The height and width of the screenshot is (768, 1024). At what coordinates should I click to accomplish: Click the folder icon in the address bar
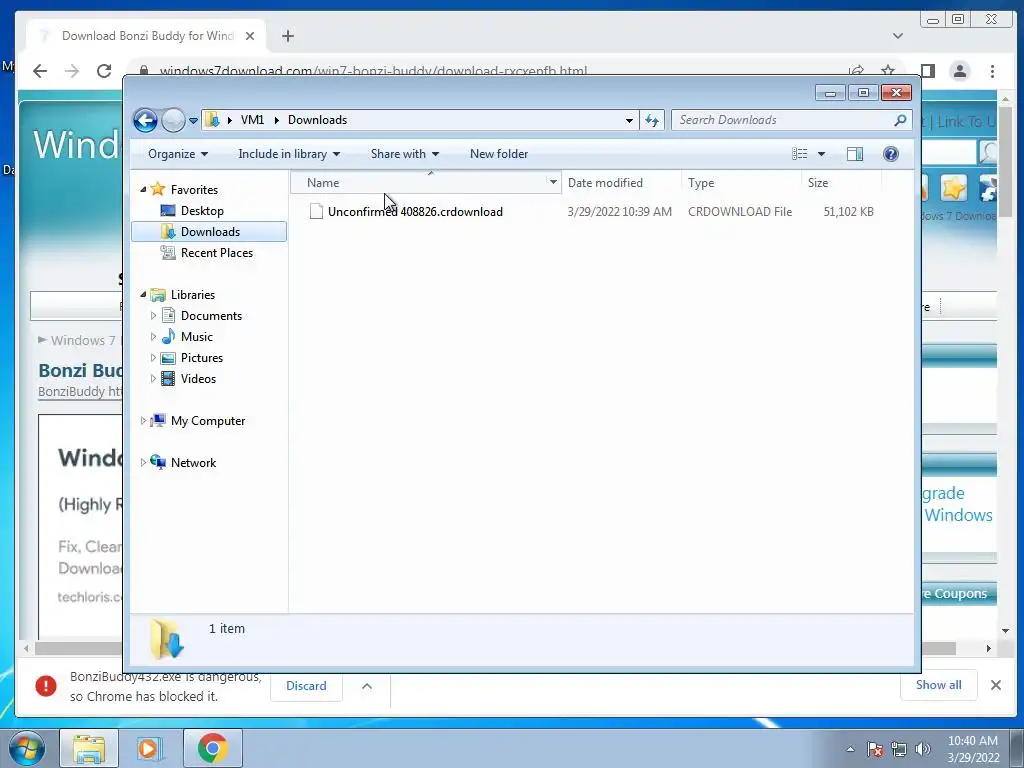click(212, 120)
